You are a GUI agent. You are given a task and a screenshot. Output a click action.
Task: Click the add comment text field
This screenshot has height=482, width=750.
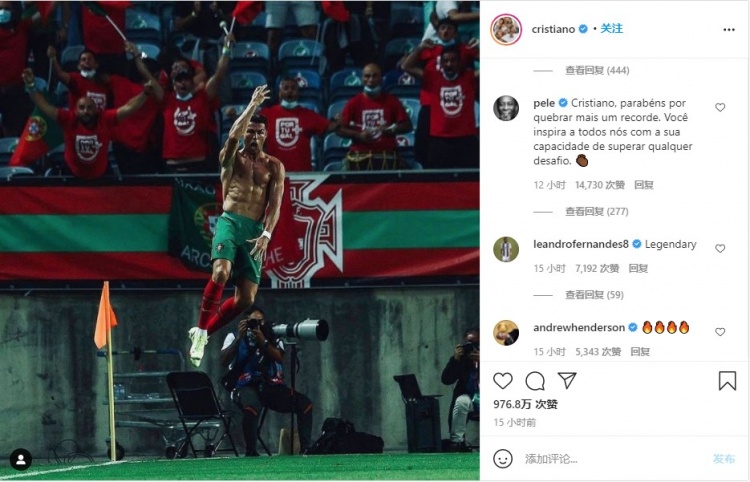600,458
